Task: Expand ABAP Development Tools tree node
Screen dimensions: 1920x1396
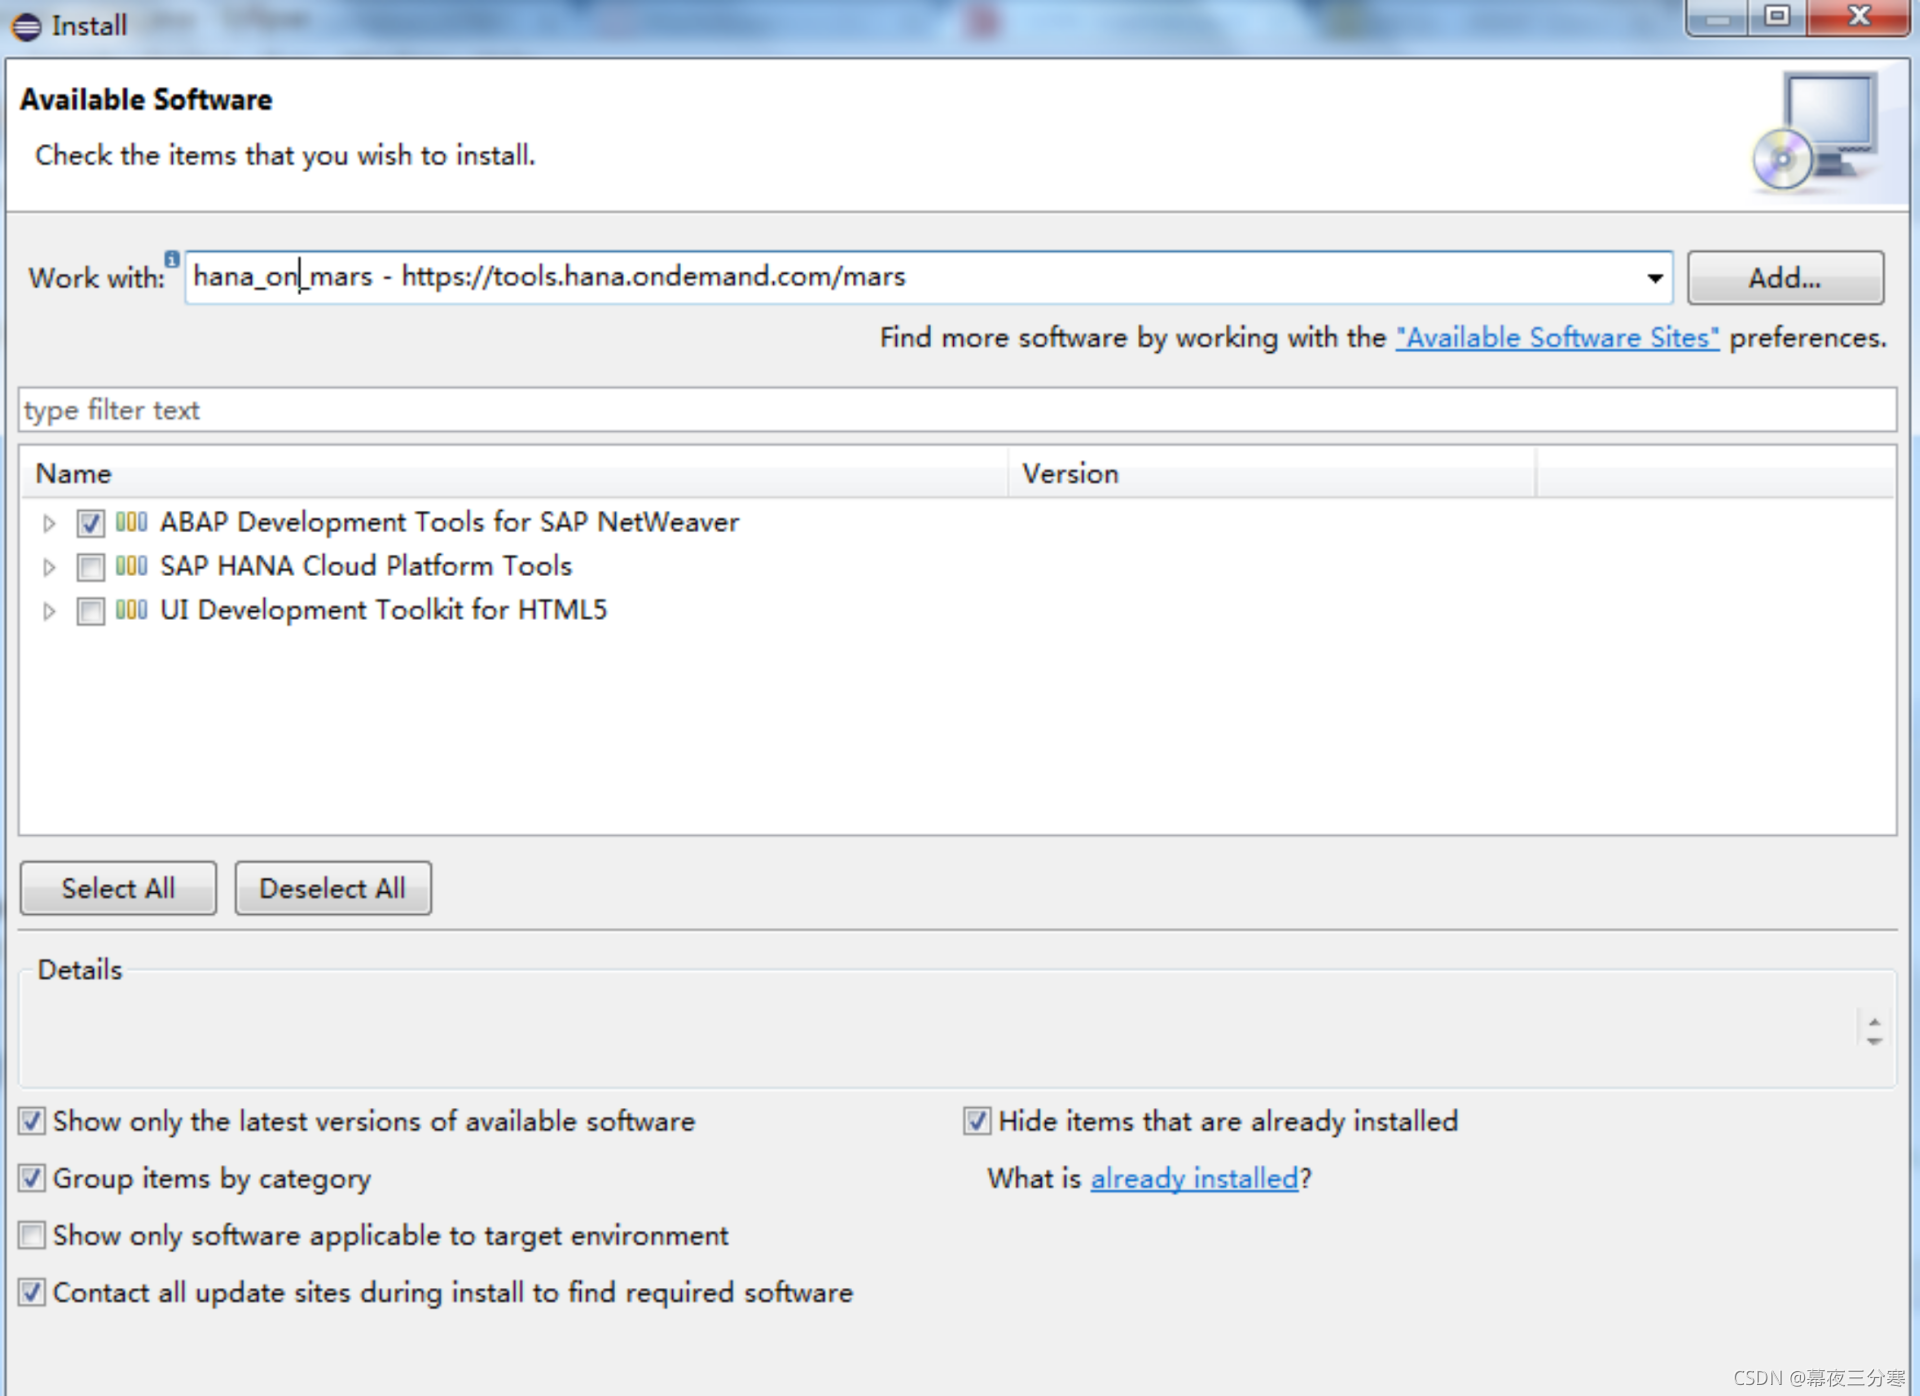Action: click(x=48, y=523)
